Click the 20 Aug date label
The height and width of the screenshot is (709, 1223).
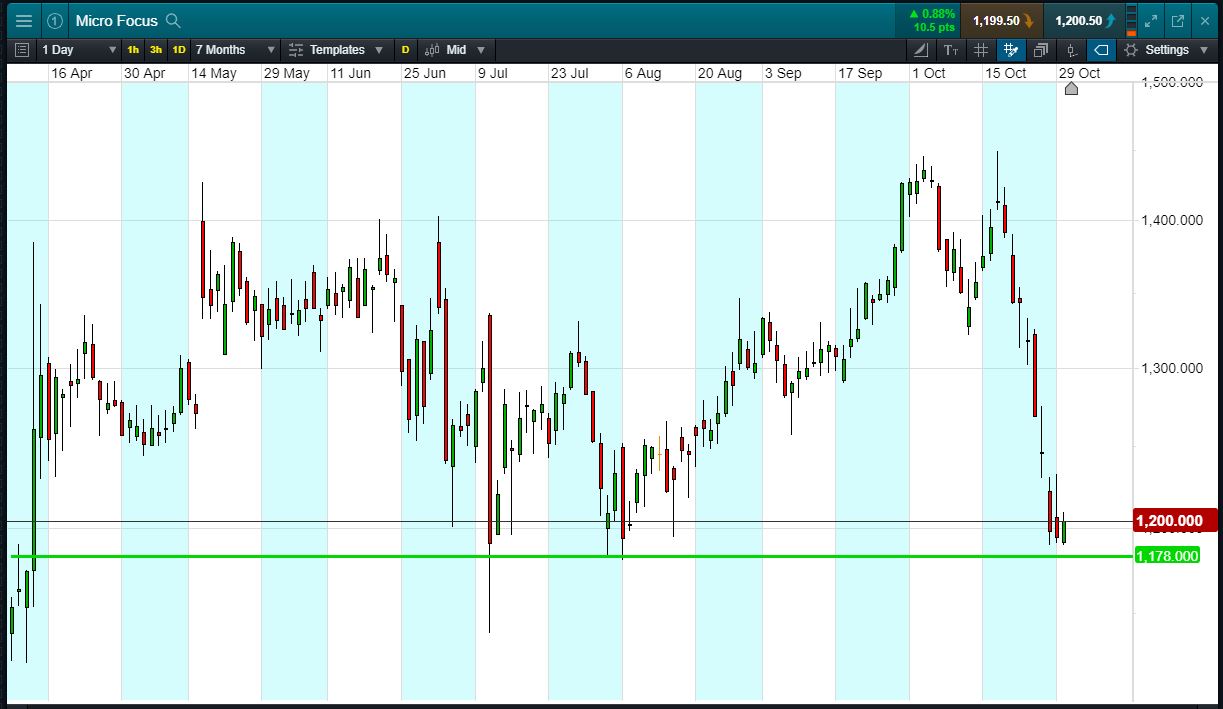pos(720,73)
